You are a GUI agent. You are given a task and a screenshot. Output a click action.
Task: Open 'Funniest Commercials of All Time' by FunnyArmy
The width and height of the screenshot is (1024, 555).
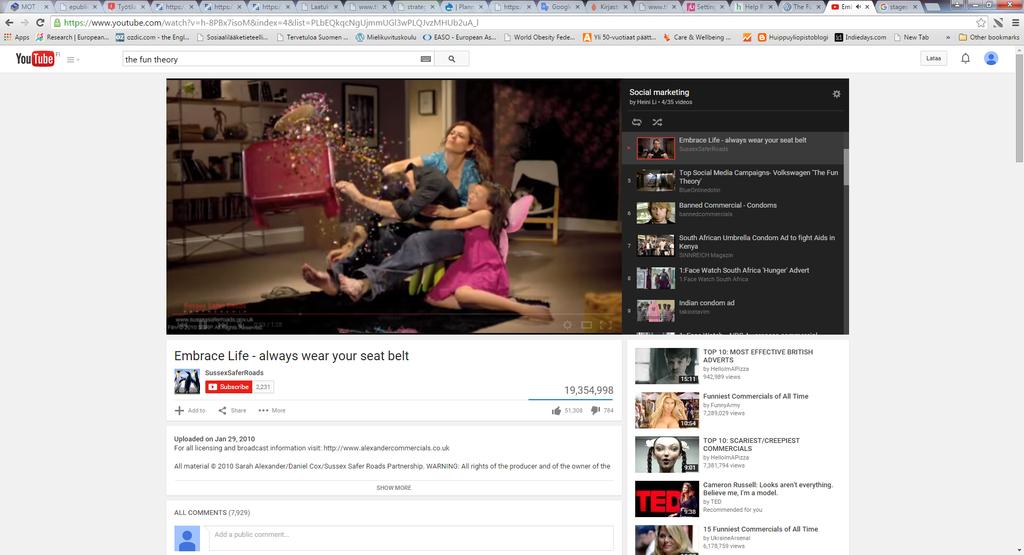[756, 396]
